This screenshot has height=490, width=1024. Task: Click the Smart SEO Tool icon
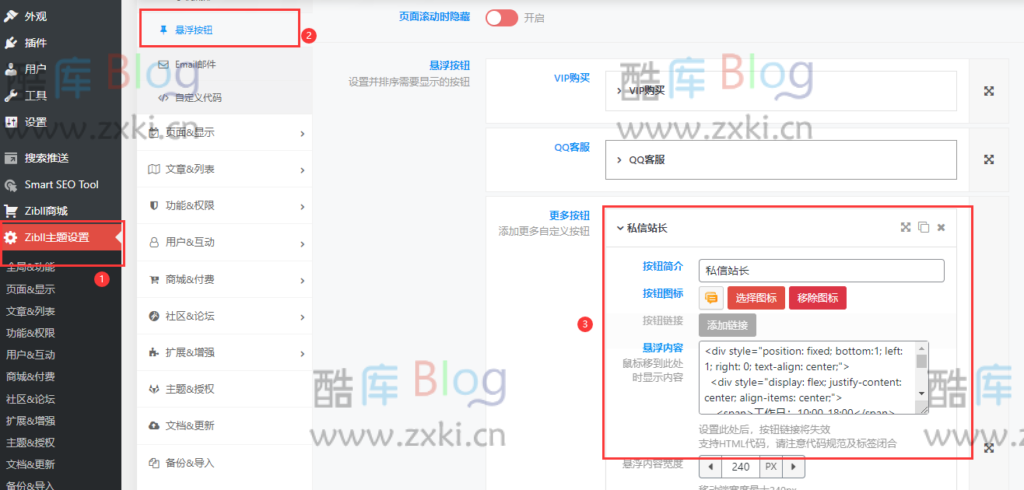tap(10, 185)
